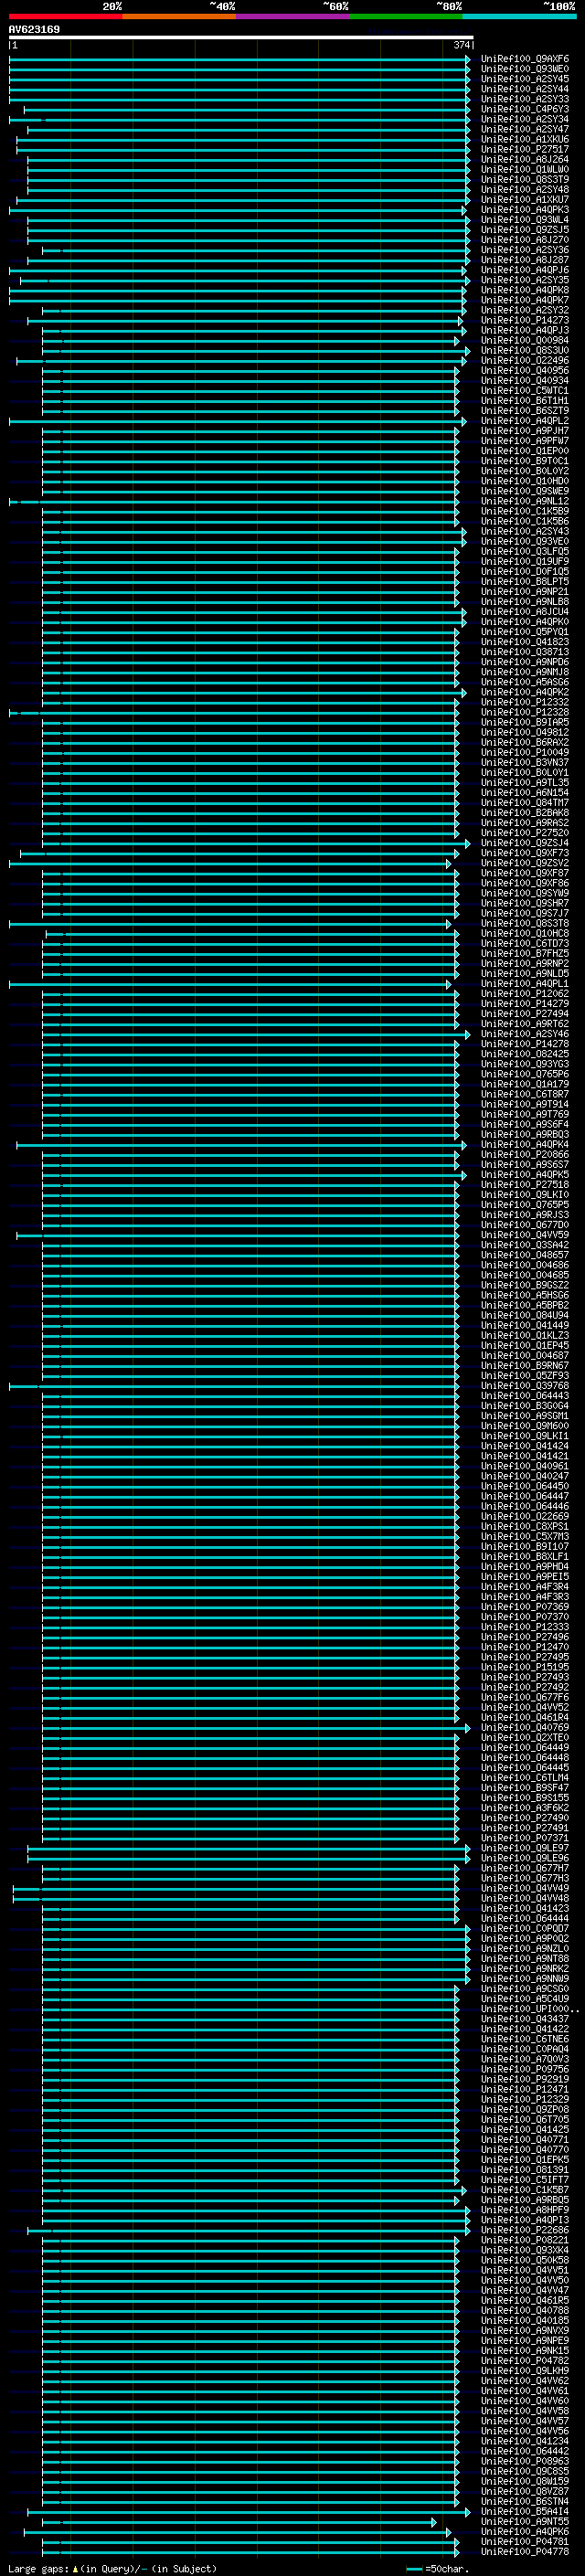The image size is (585, 2576).
Task: Click the UniRef100_Q765P5 label
Action: coord(524,1205)
